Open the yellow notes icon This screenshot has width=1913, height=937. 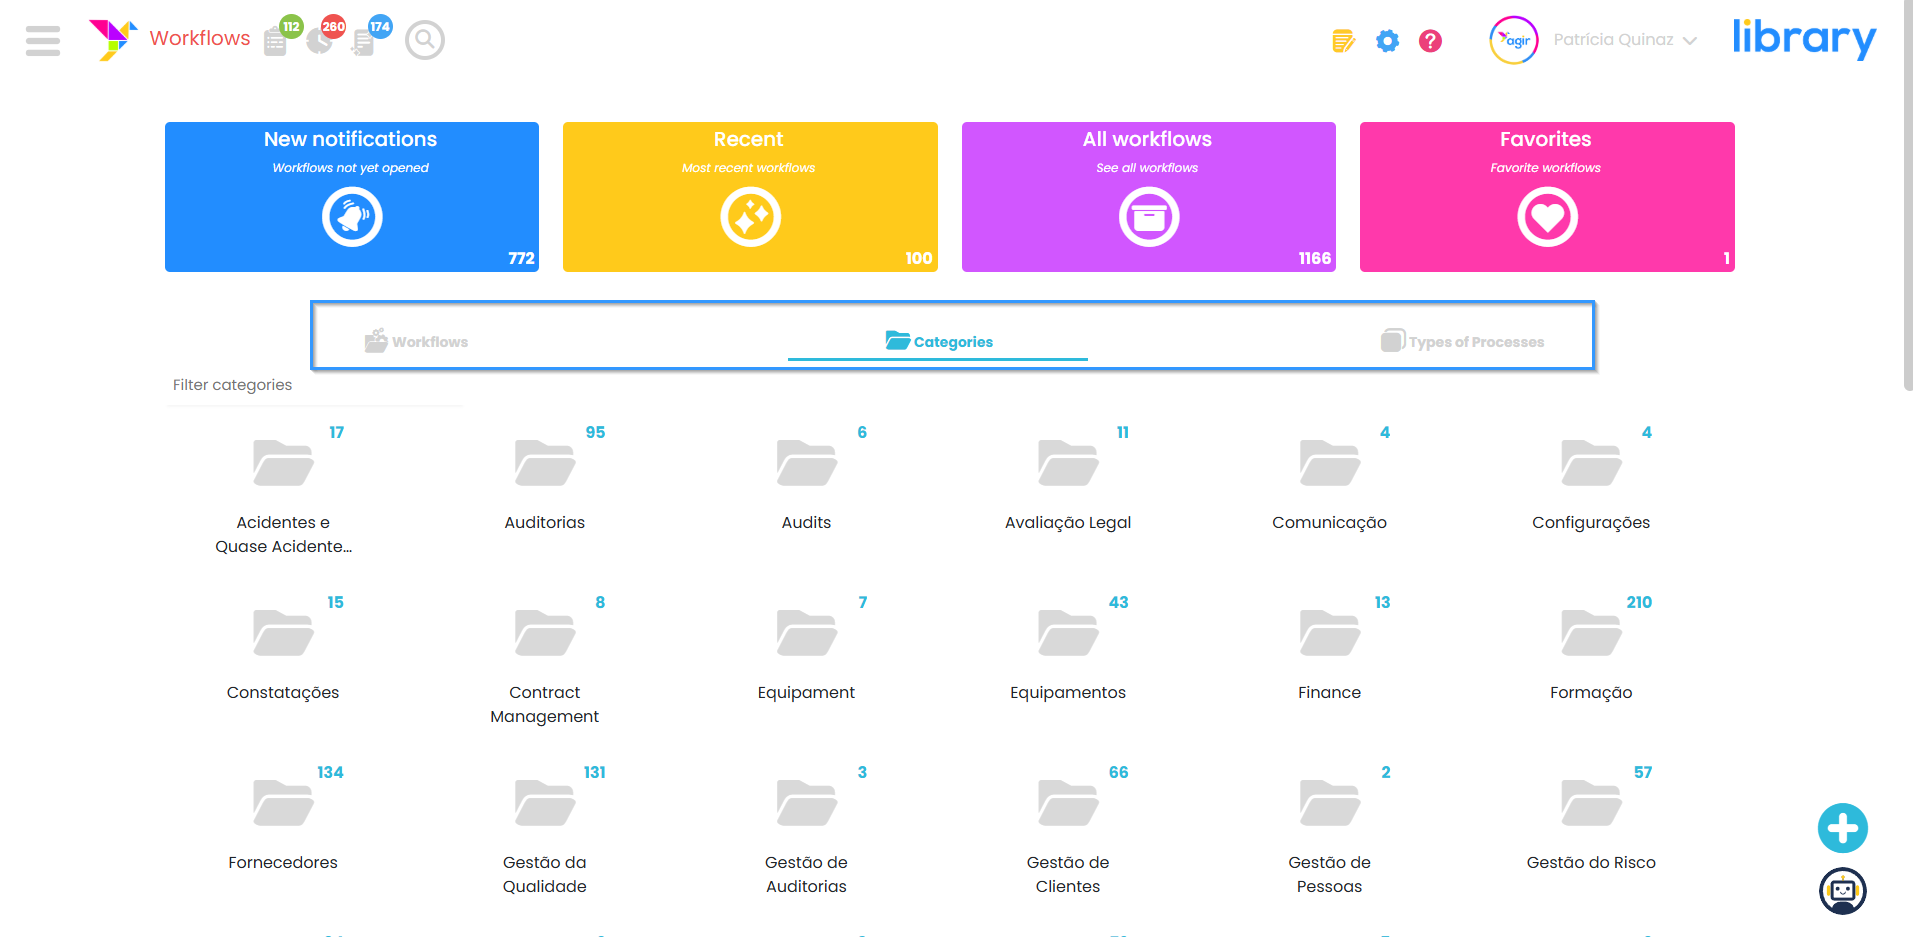pyautogui.click(x=1343, y=41)
